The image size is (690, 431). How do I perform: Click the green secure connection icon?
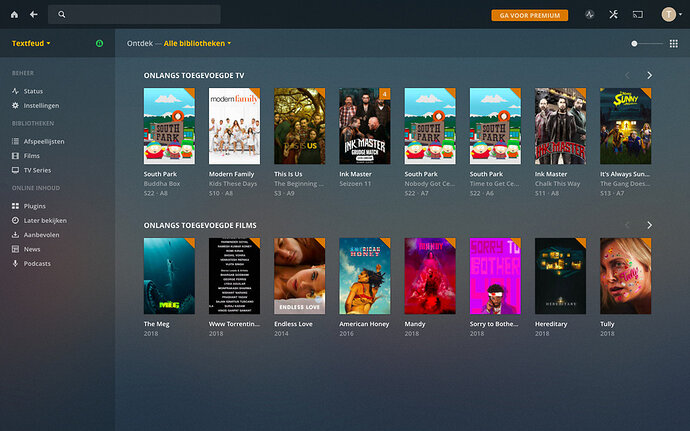tap(99, 43)
